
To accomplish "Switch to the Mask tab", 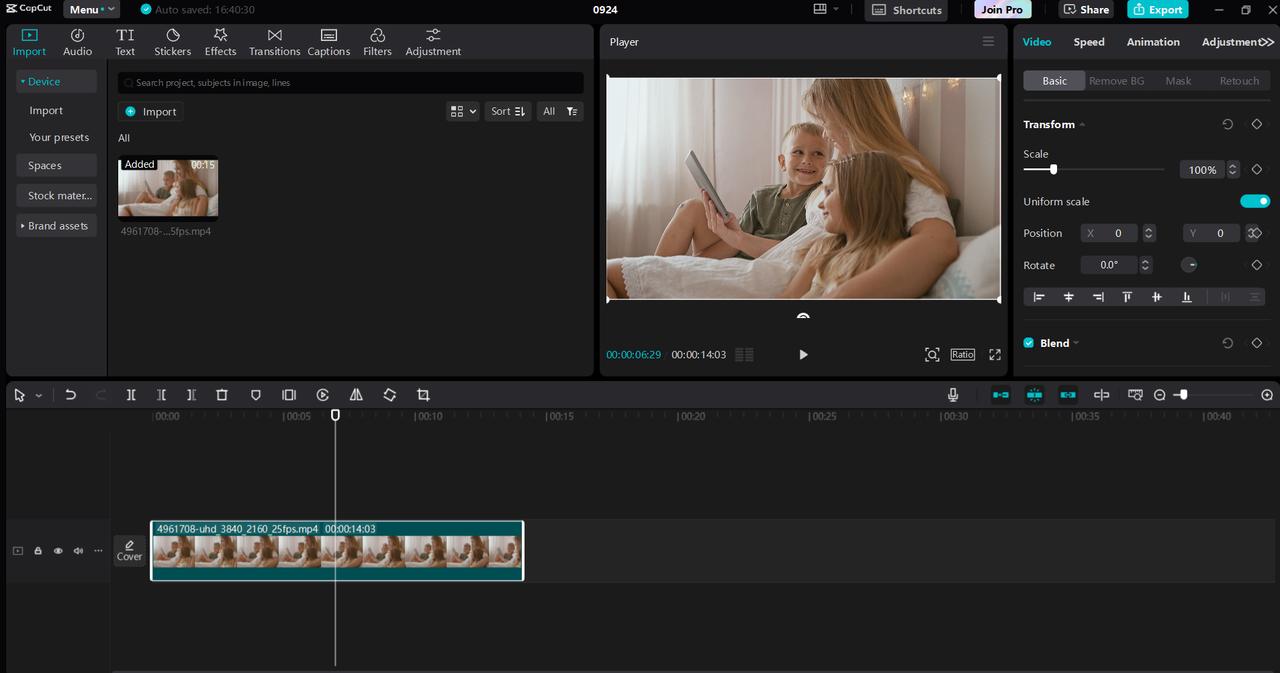I will [1178, 81].
